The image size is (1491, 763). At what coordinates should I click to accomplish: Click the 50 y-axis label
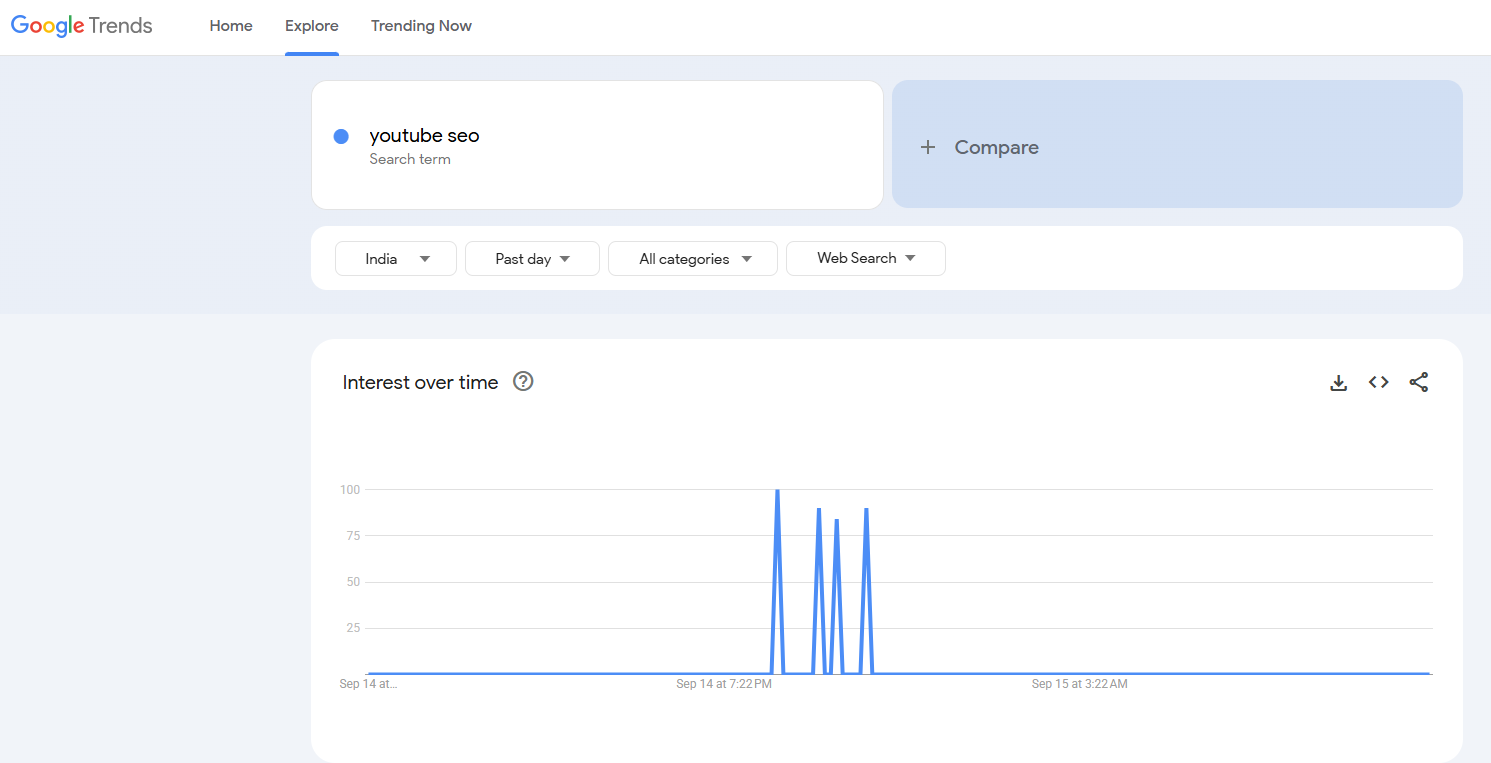tap(353, 582)
